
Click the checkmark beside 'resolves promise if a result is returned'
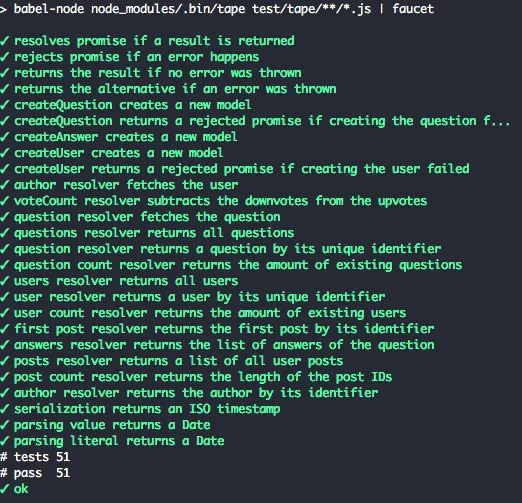point(5,41)
